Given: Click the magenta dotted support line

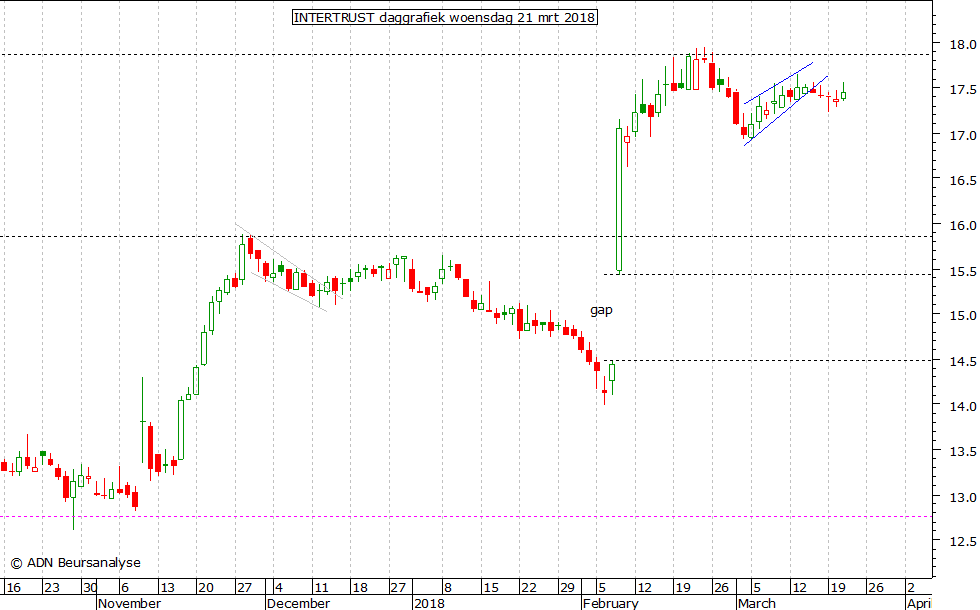Looking at the screenshot, I should 466,517.
